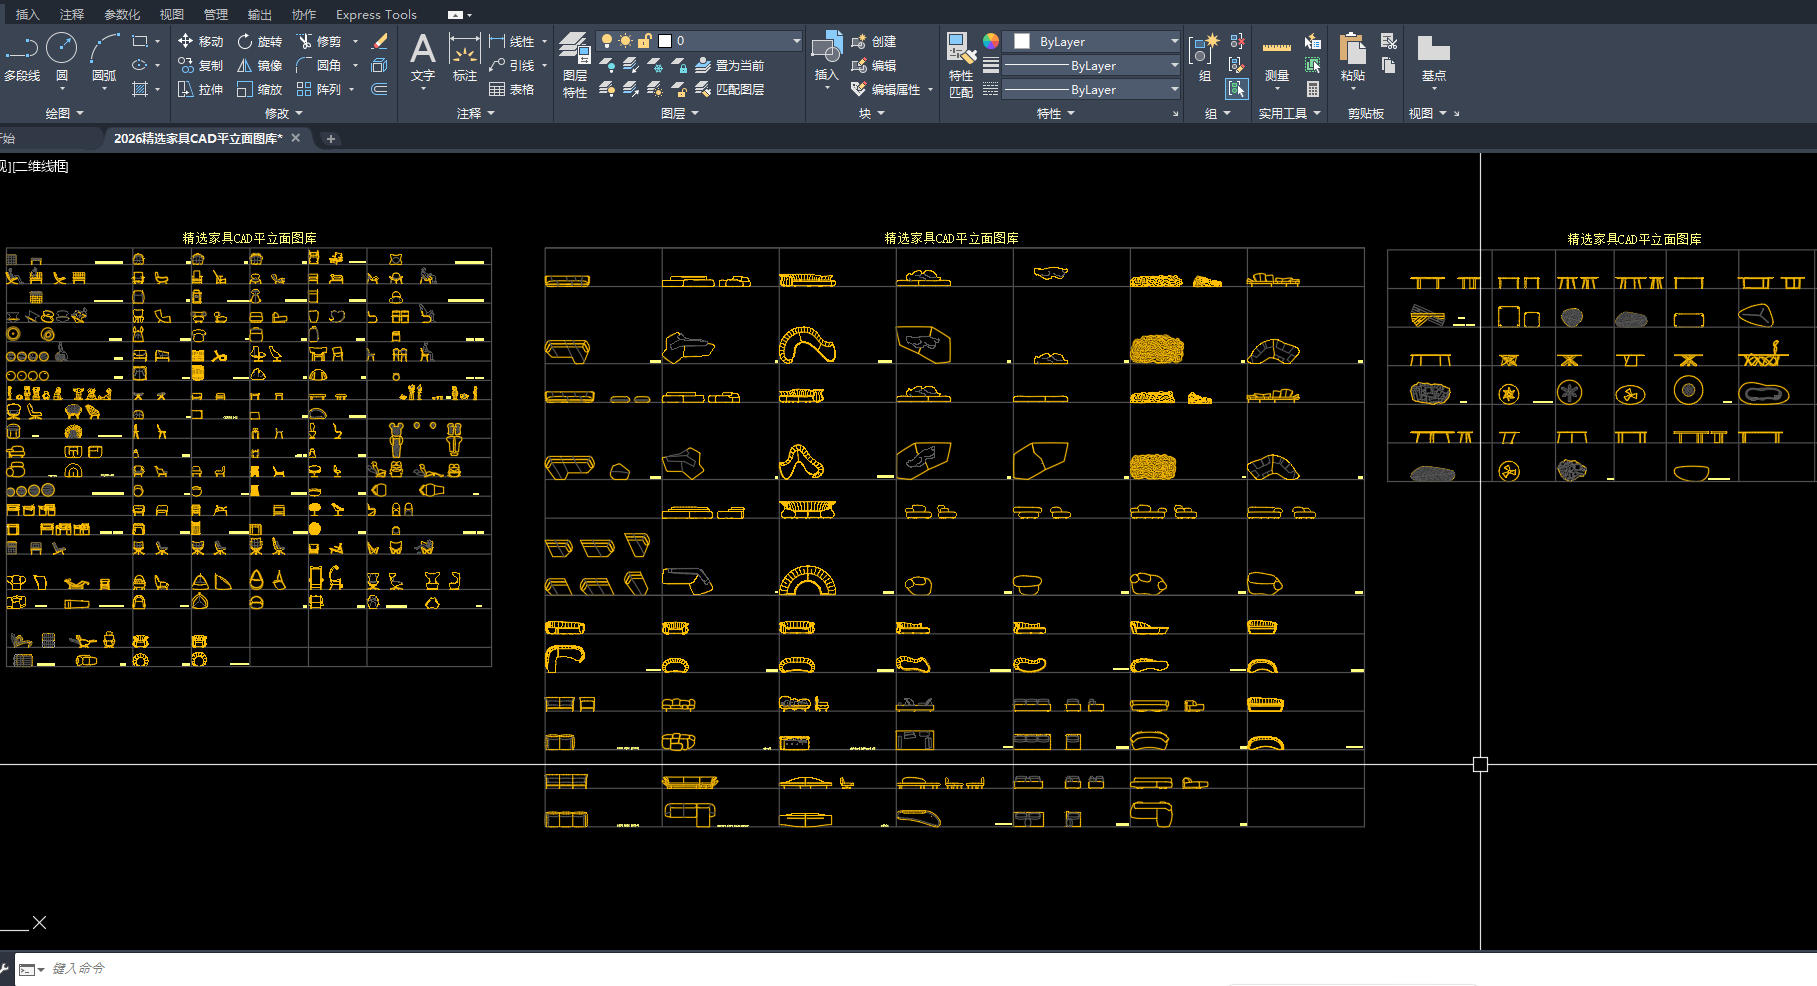
Task: Open the layer name dropdown list
Action: click(x=796, y=41)
